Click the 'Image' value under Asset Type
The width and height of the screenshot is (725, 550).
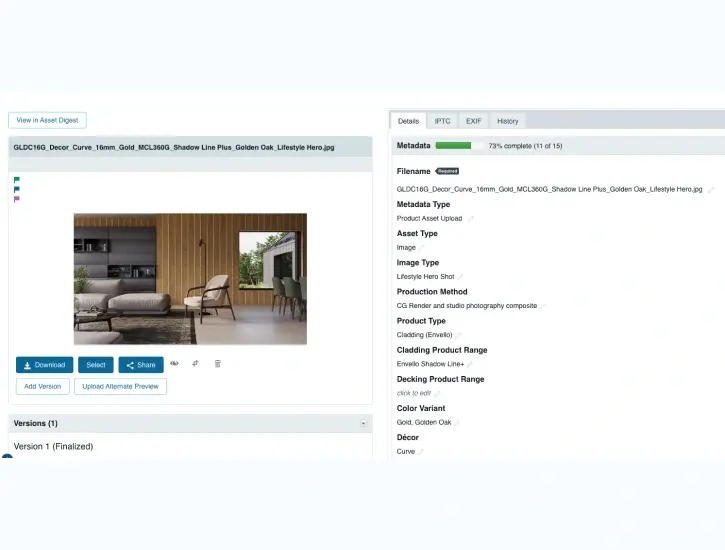[x=406, y=248]
